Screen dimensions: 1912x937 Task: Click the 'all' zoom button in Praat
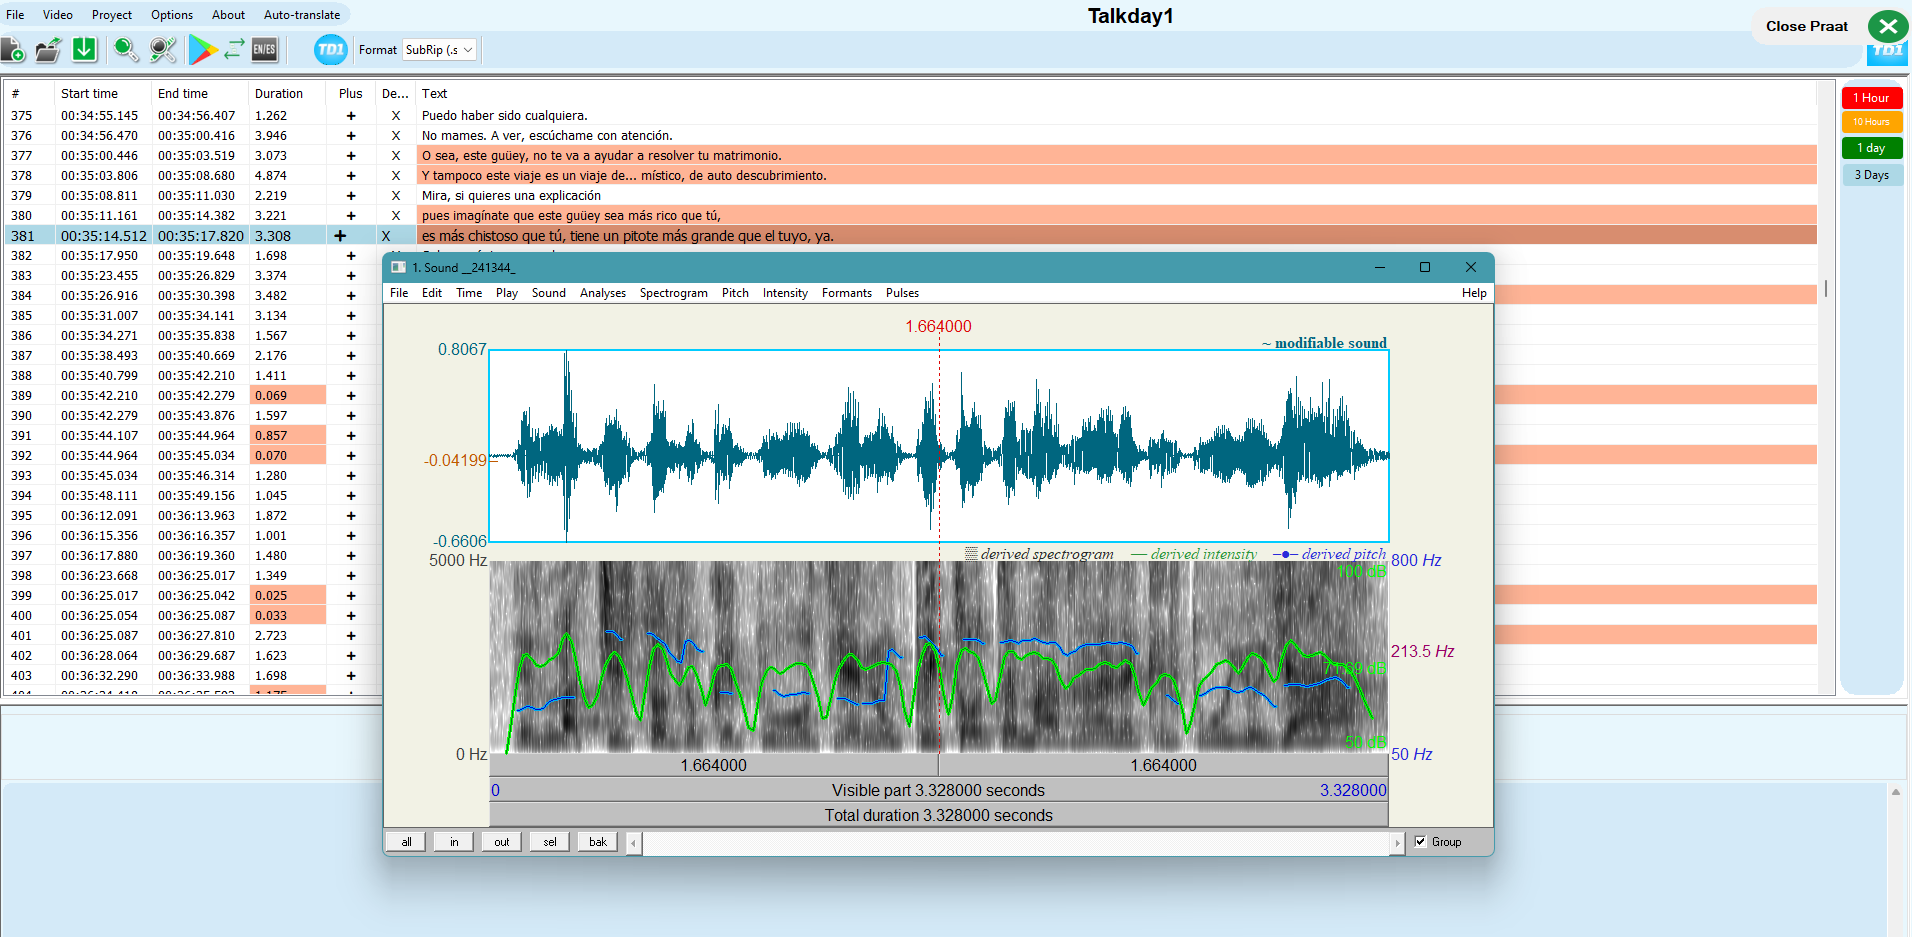[406, 842]
